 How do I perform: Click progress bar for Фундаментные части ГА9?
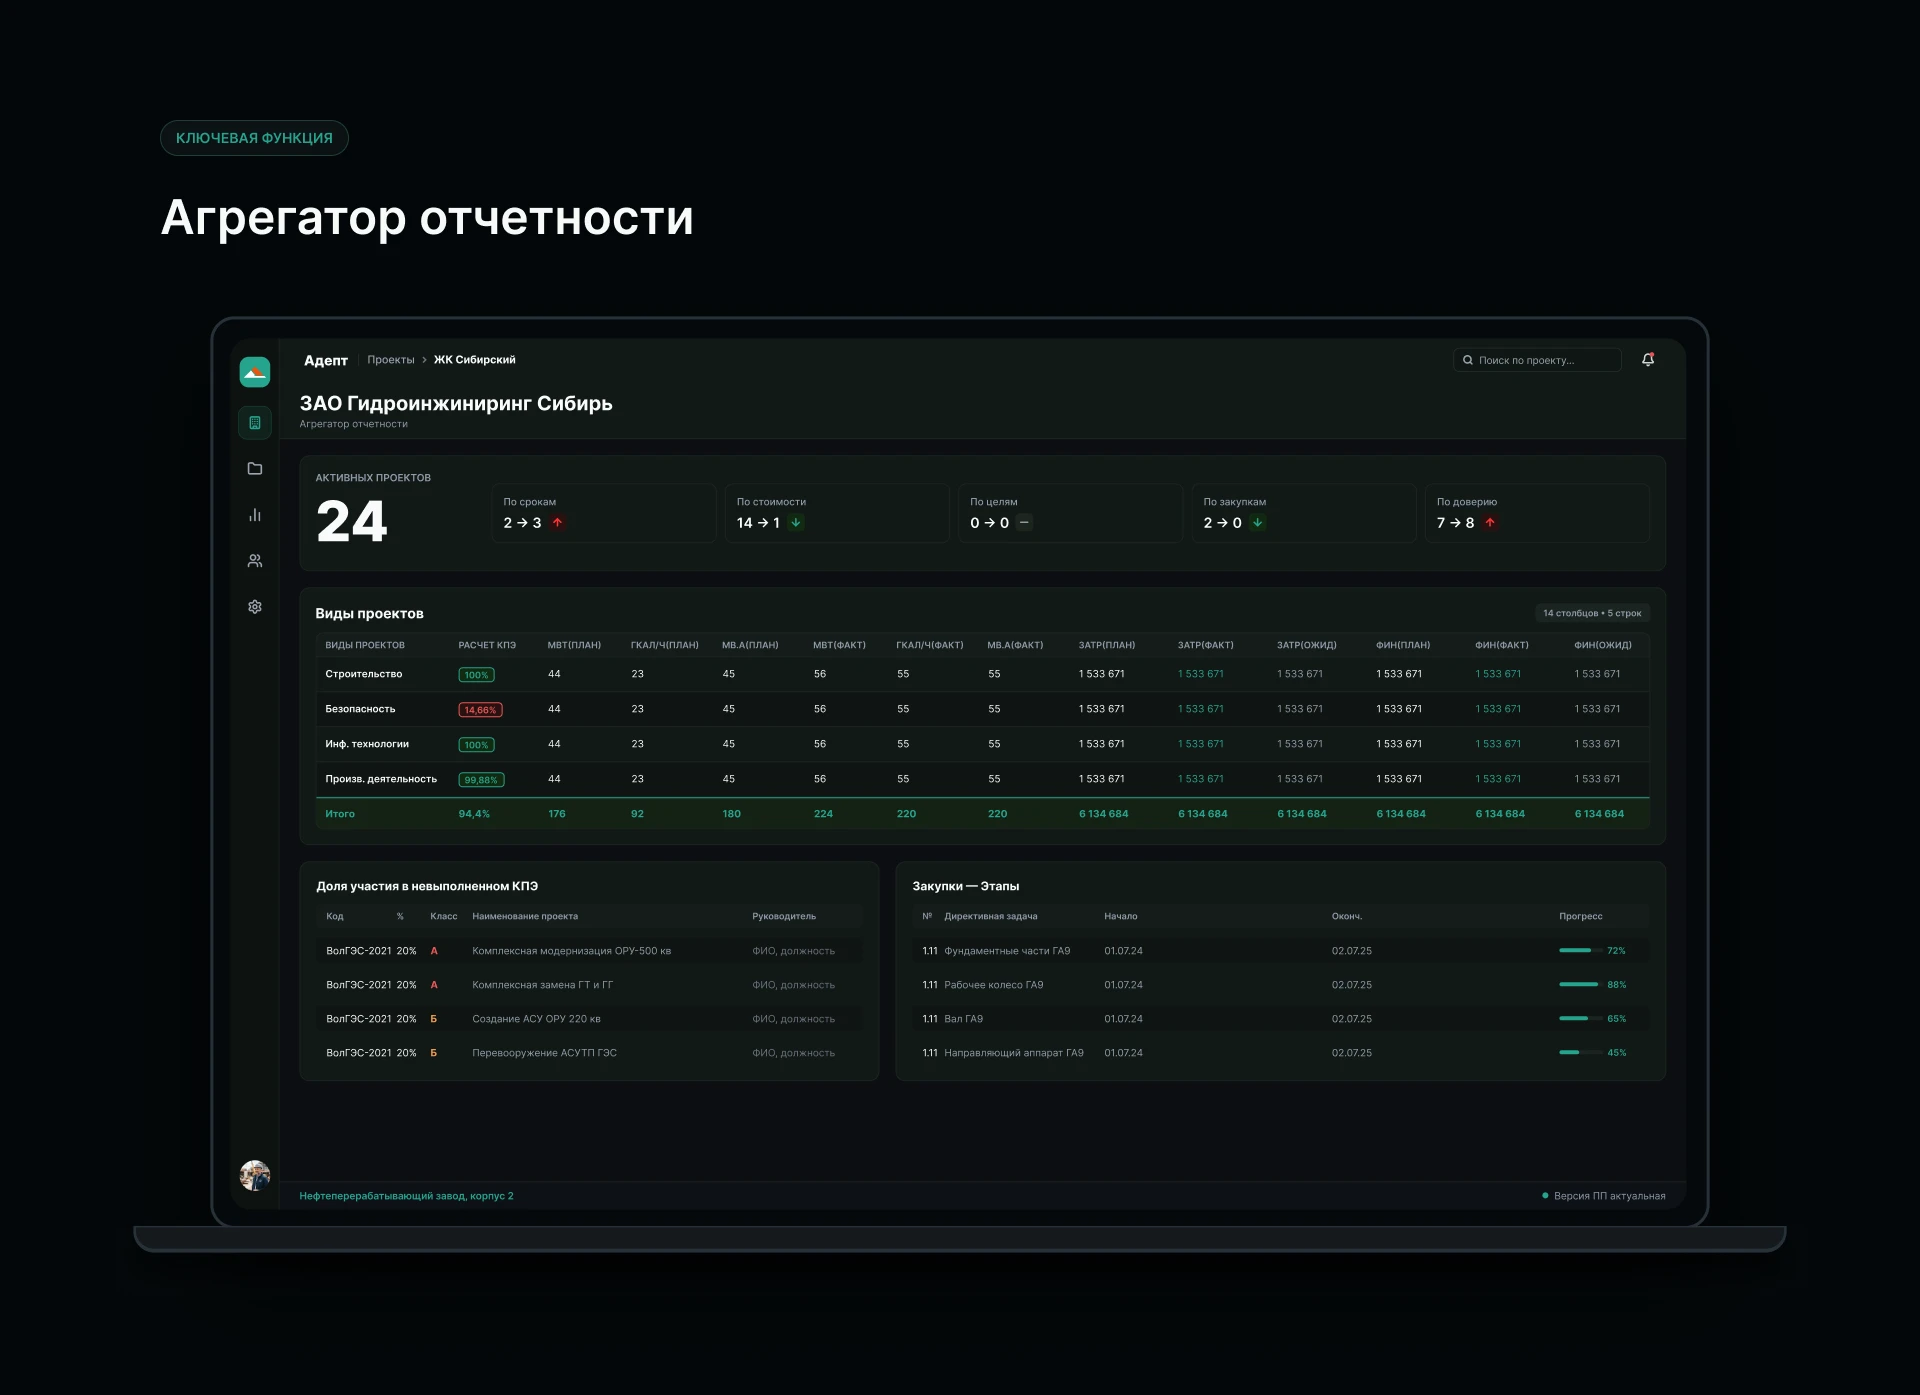[x=1580, y=951]
